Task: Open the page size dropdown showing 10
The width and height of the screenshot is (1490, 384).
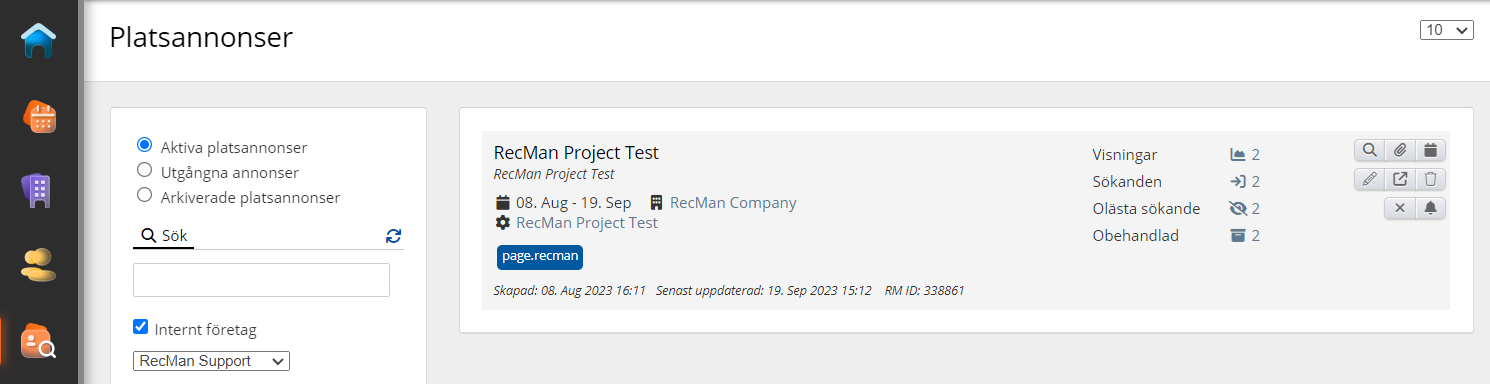Action: pyautogui.click(x=1447, y=30)
